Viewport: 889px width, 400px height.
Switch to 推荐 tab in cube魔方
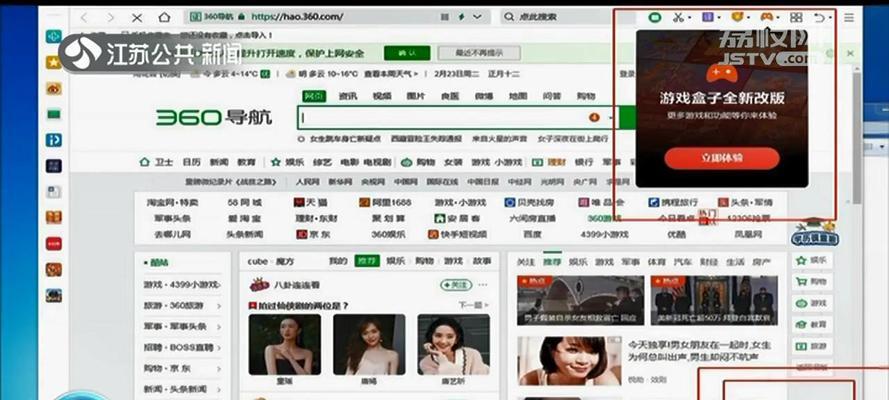[x=367, y=261]
